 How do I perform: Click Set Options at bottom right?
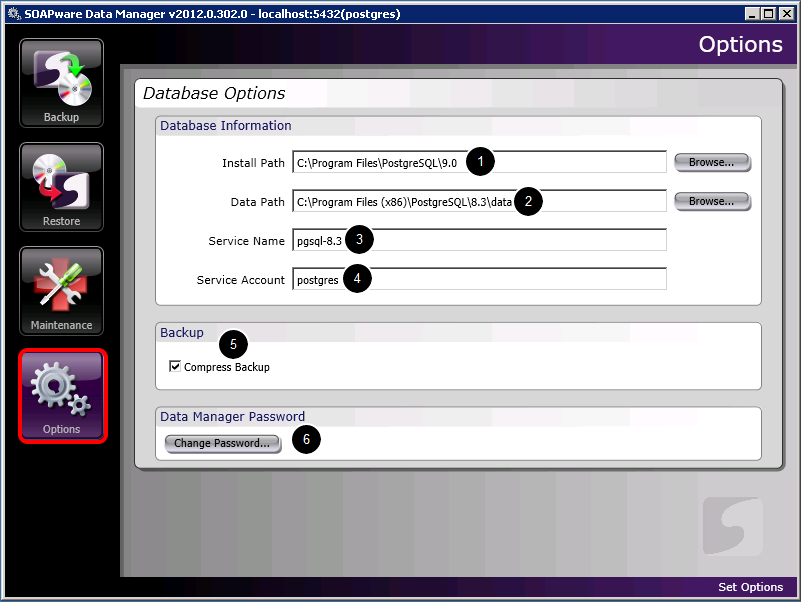pyautogui.click(x=750, y=587)
